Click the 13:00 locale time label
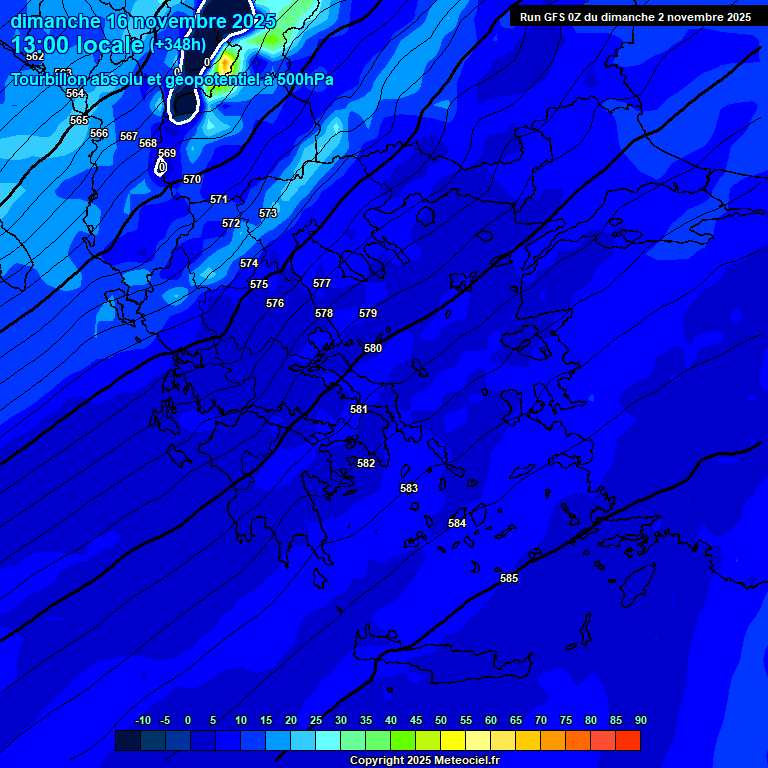Screen dimensions: 768x768 pyautogui.click(x=77, y=45)
